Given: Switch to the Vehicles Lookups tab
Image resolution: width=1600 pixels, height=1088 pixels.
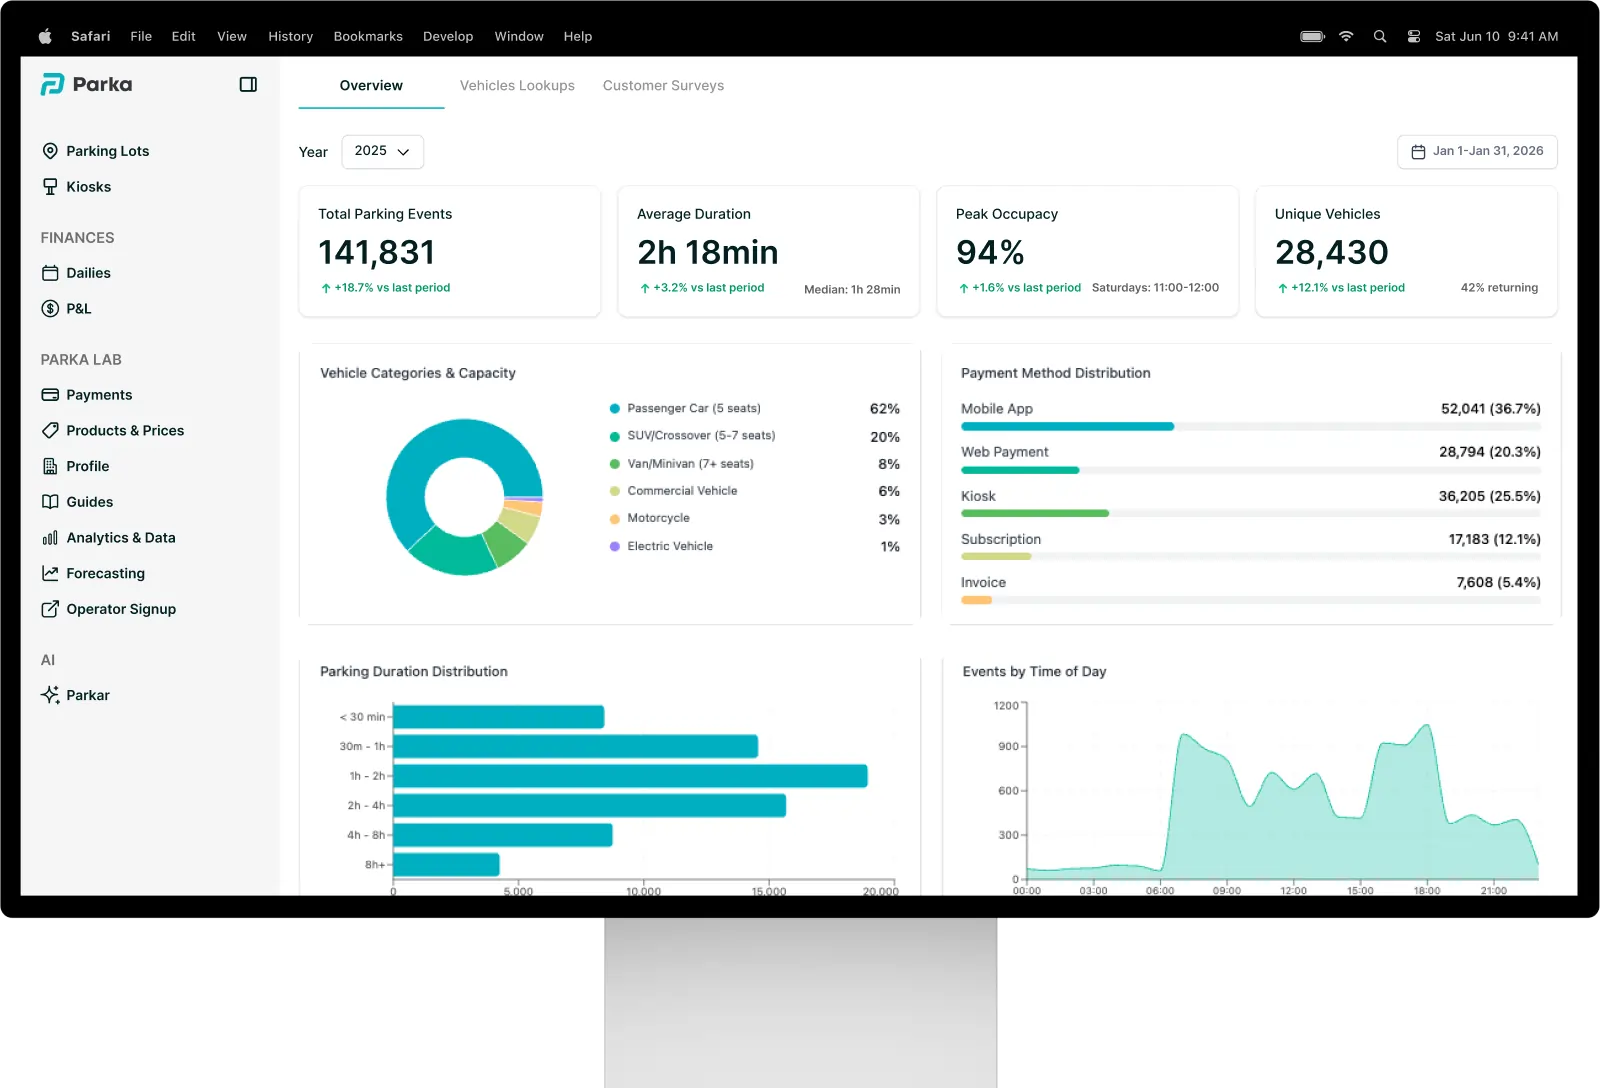Looking at the screenshot, I should pos(517,86).
